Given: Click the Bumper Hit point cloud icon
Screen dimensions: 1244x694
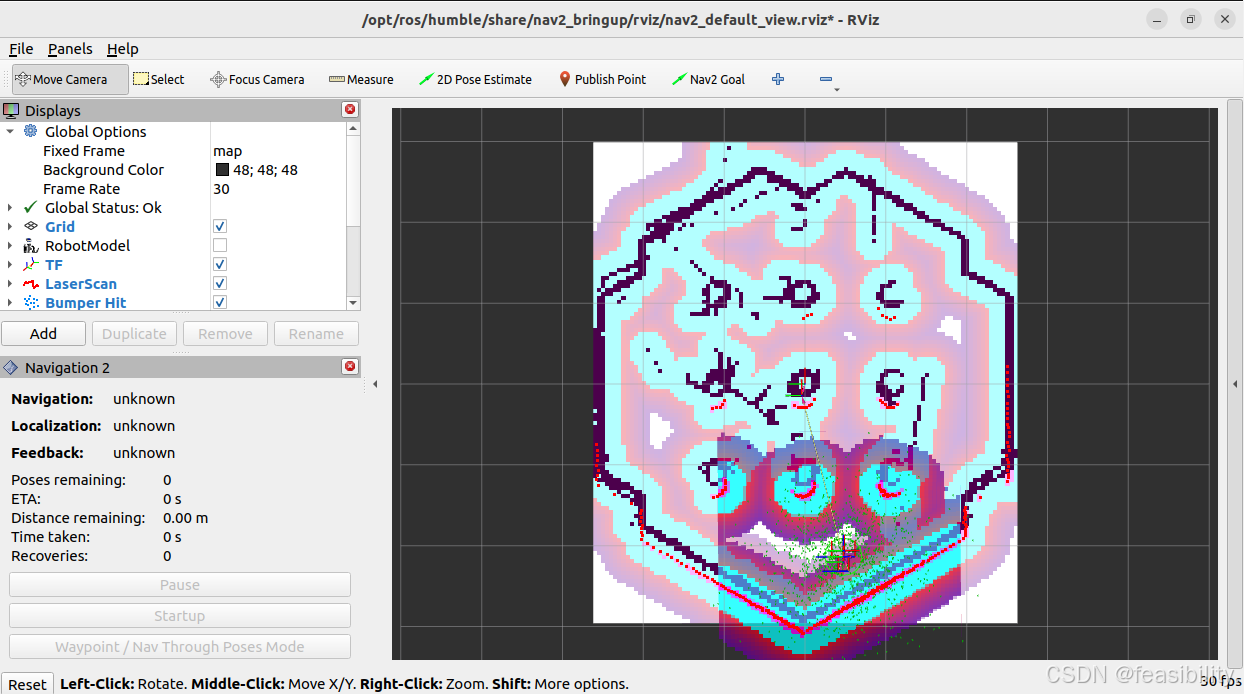Looking at the screenshot, I should click(x=31, y=302).
